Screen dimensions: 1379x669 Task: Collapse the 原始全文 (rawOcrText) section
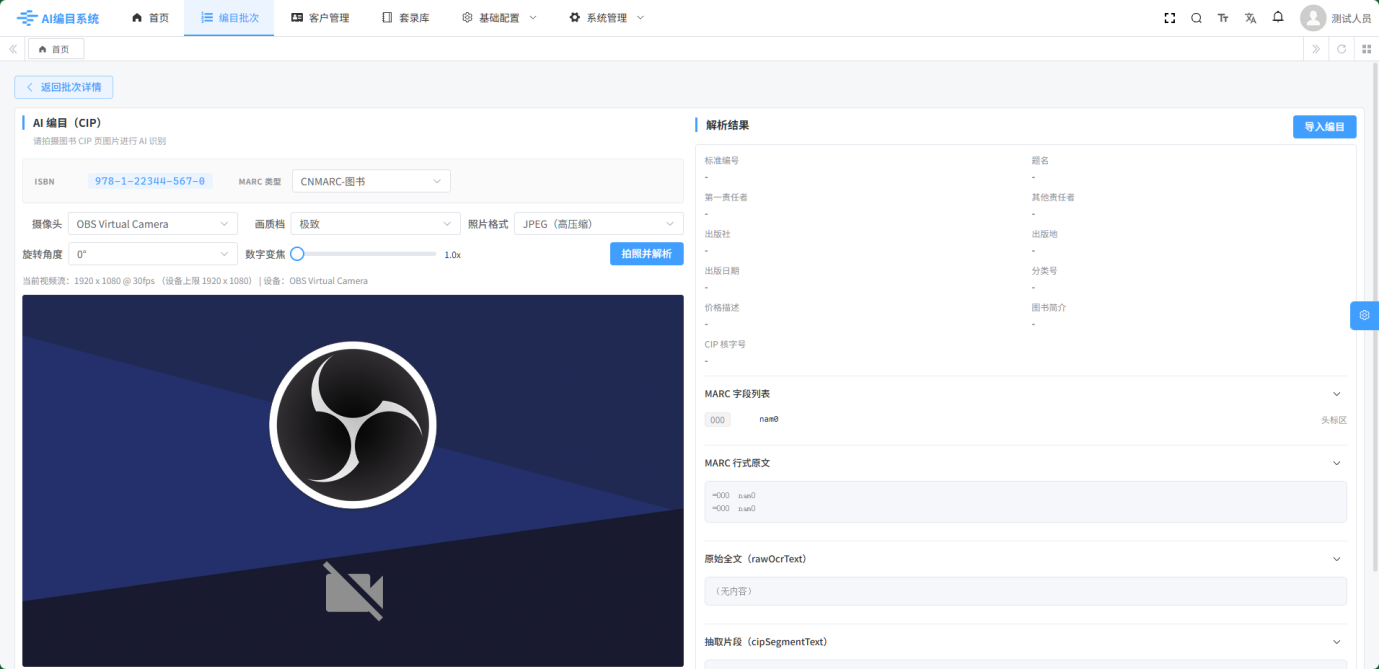1336,559
